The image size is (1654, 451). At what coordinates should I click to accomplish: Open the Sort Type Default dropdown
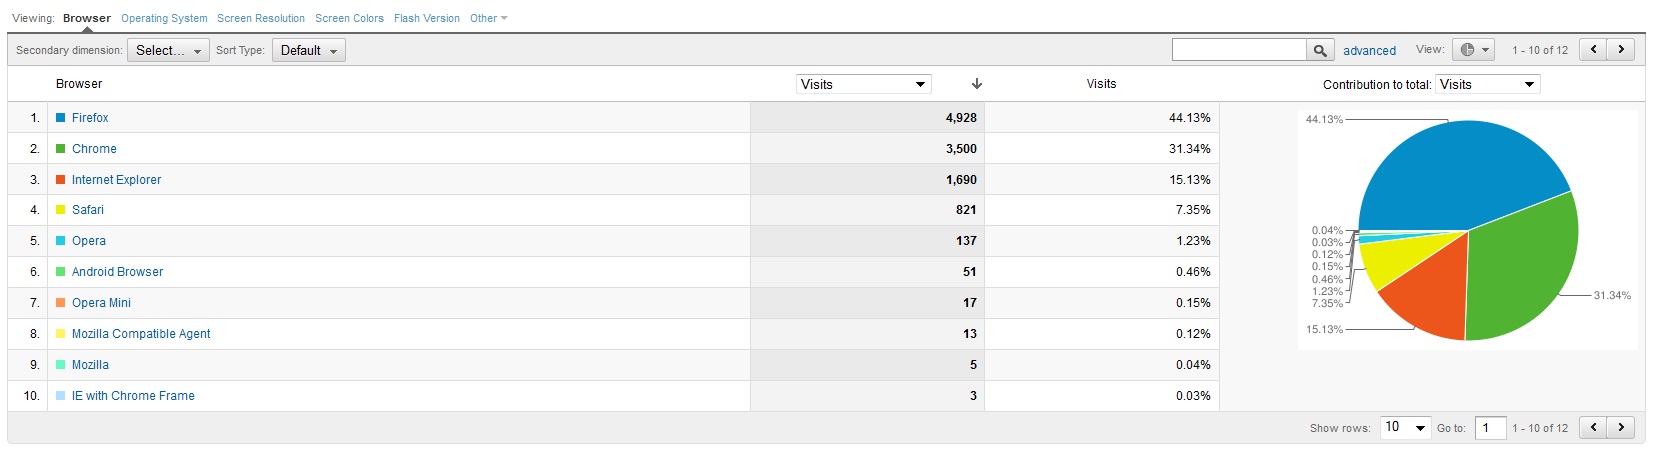pyautogui.click(x=308, y=50)
